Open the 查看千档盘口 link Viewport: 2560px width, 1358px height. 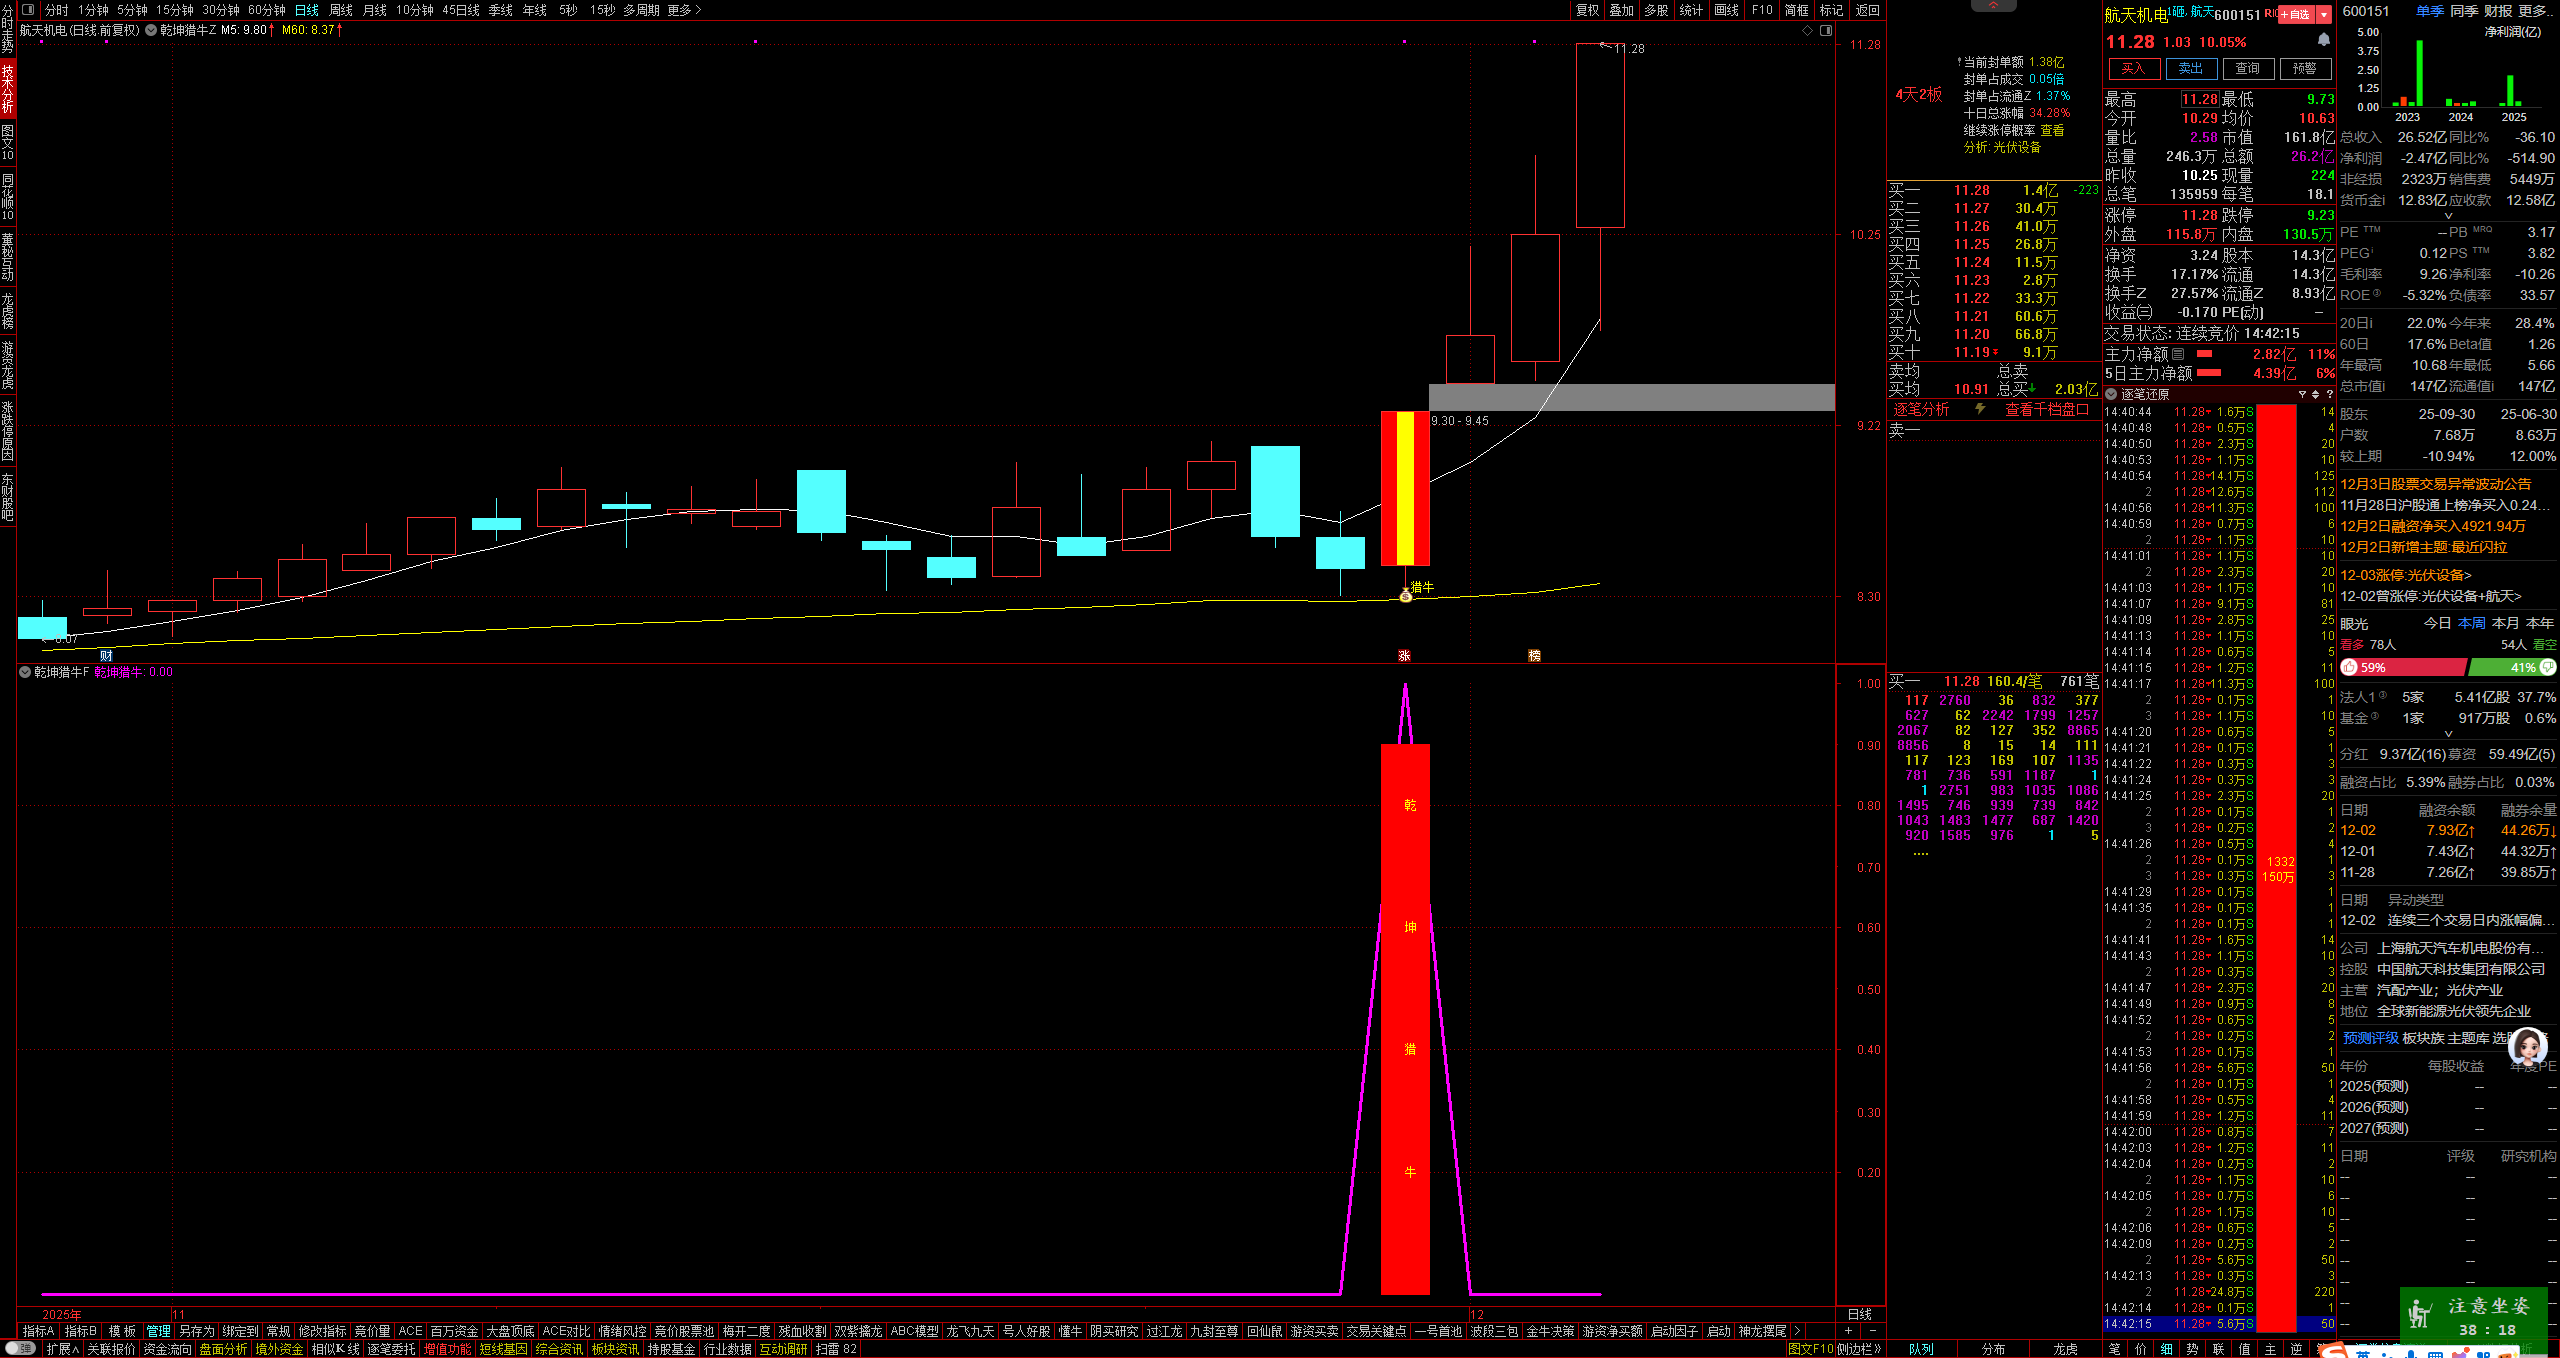[x=2046, y=409]
